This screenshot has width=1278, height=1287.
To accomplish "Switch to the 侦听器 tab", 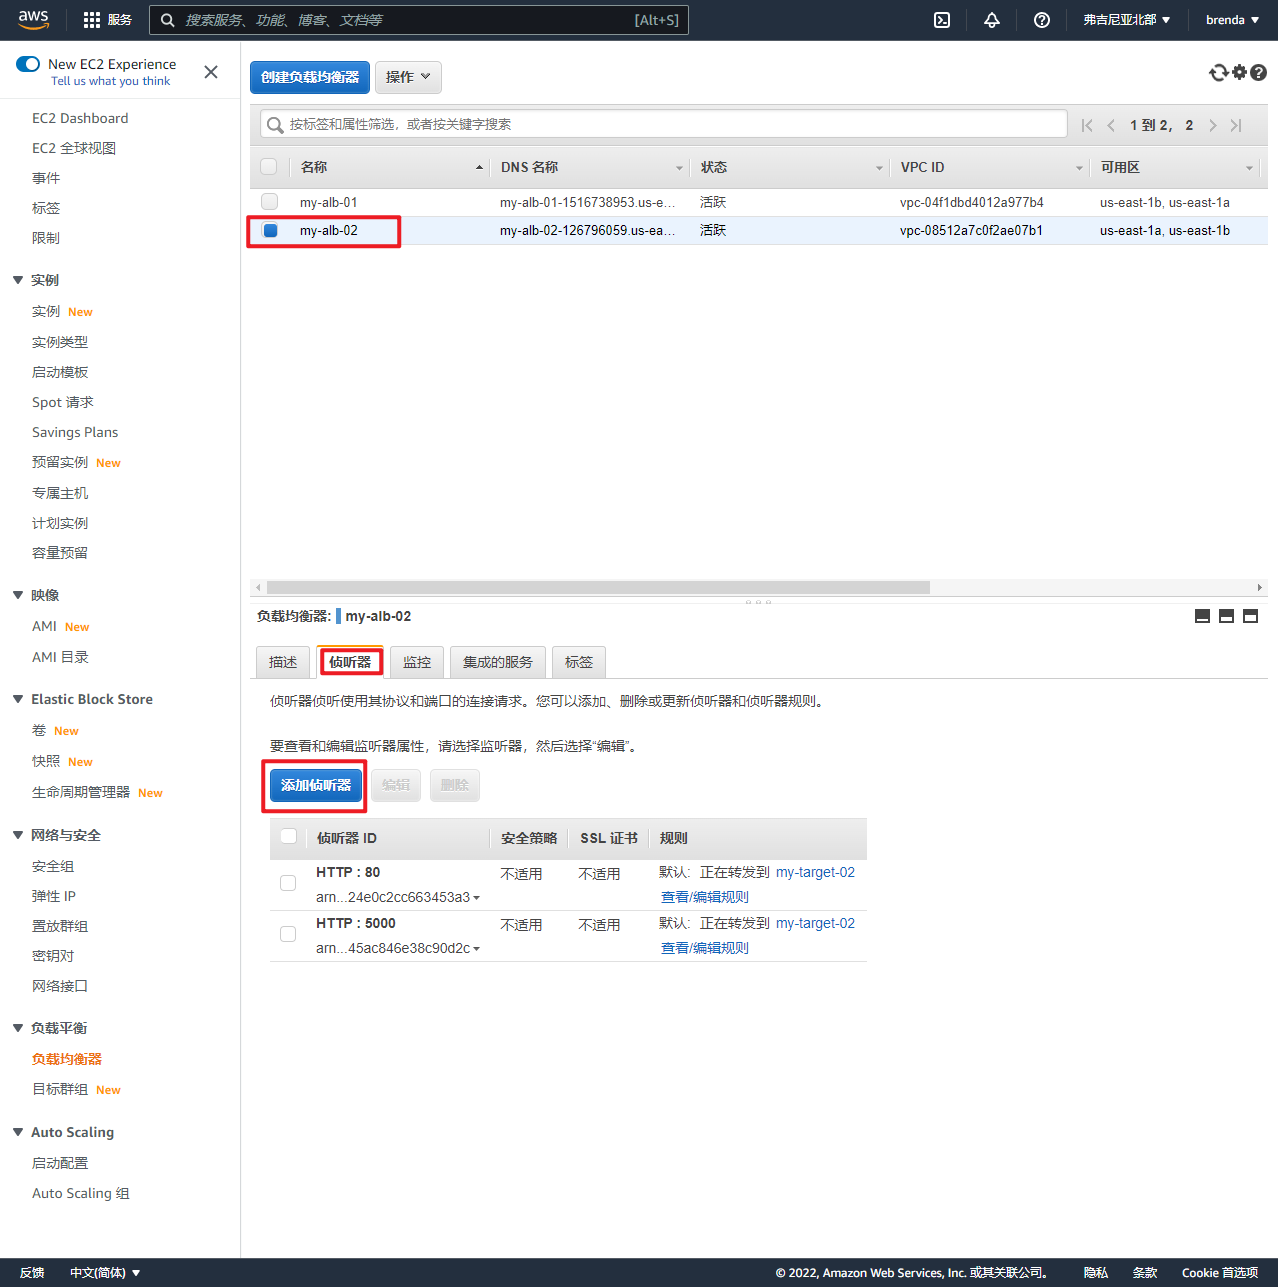I will click(x=350, y=662).
